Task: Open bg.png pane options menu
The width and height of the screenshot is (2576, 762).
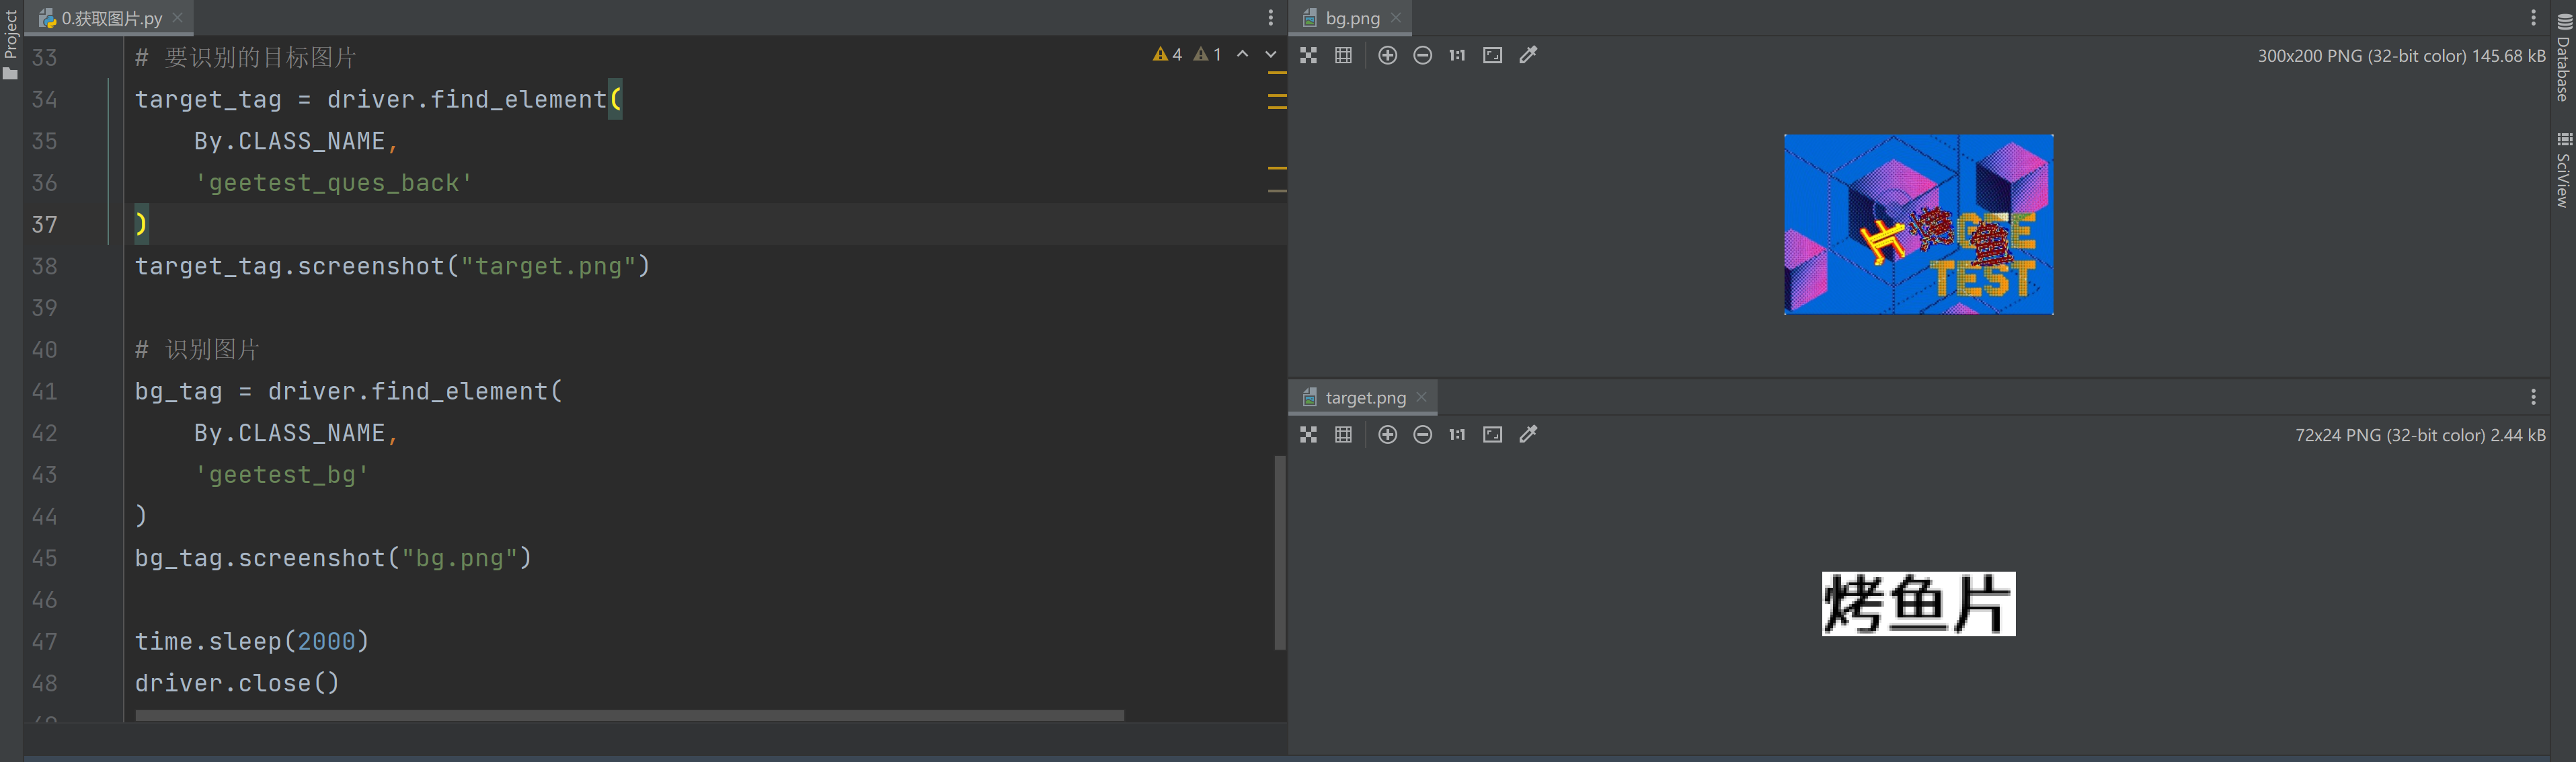Action: tap(2533, 18)
